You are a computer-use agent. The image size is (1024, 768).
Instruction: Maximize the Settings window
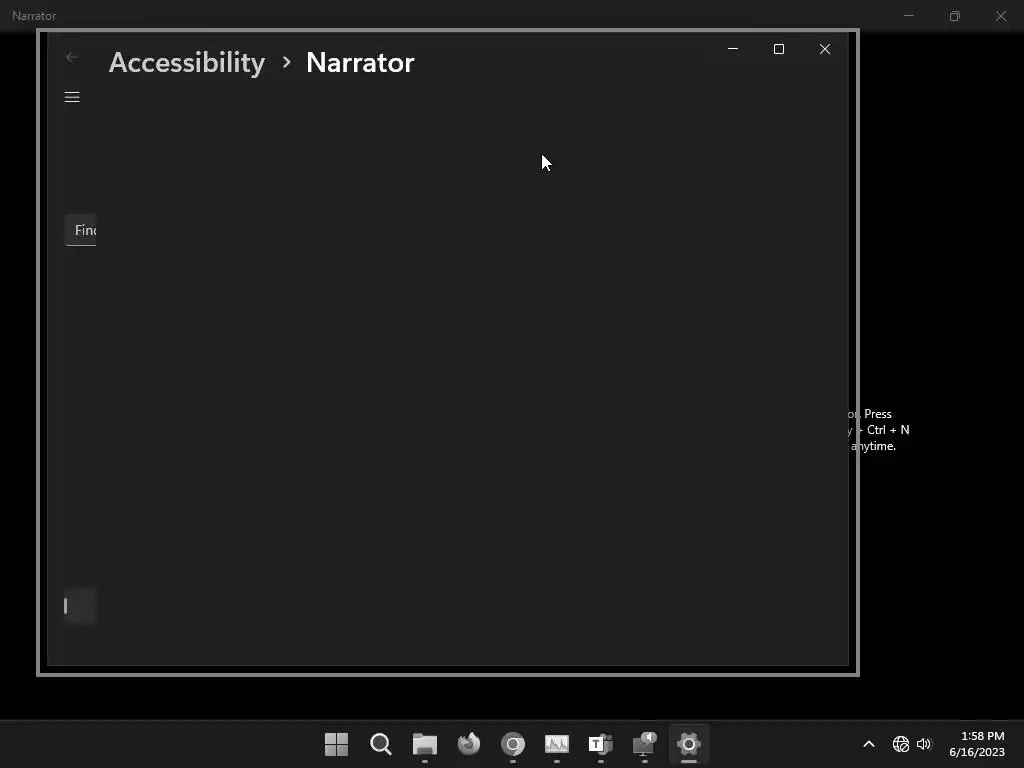[778, 49]
